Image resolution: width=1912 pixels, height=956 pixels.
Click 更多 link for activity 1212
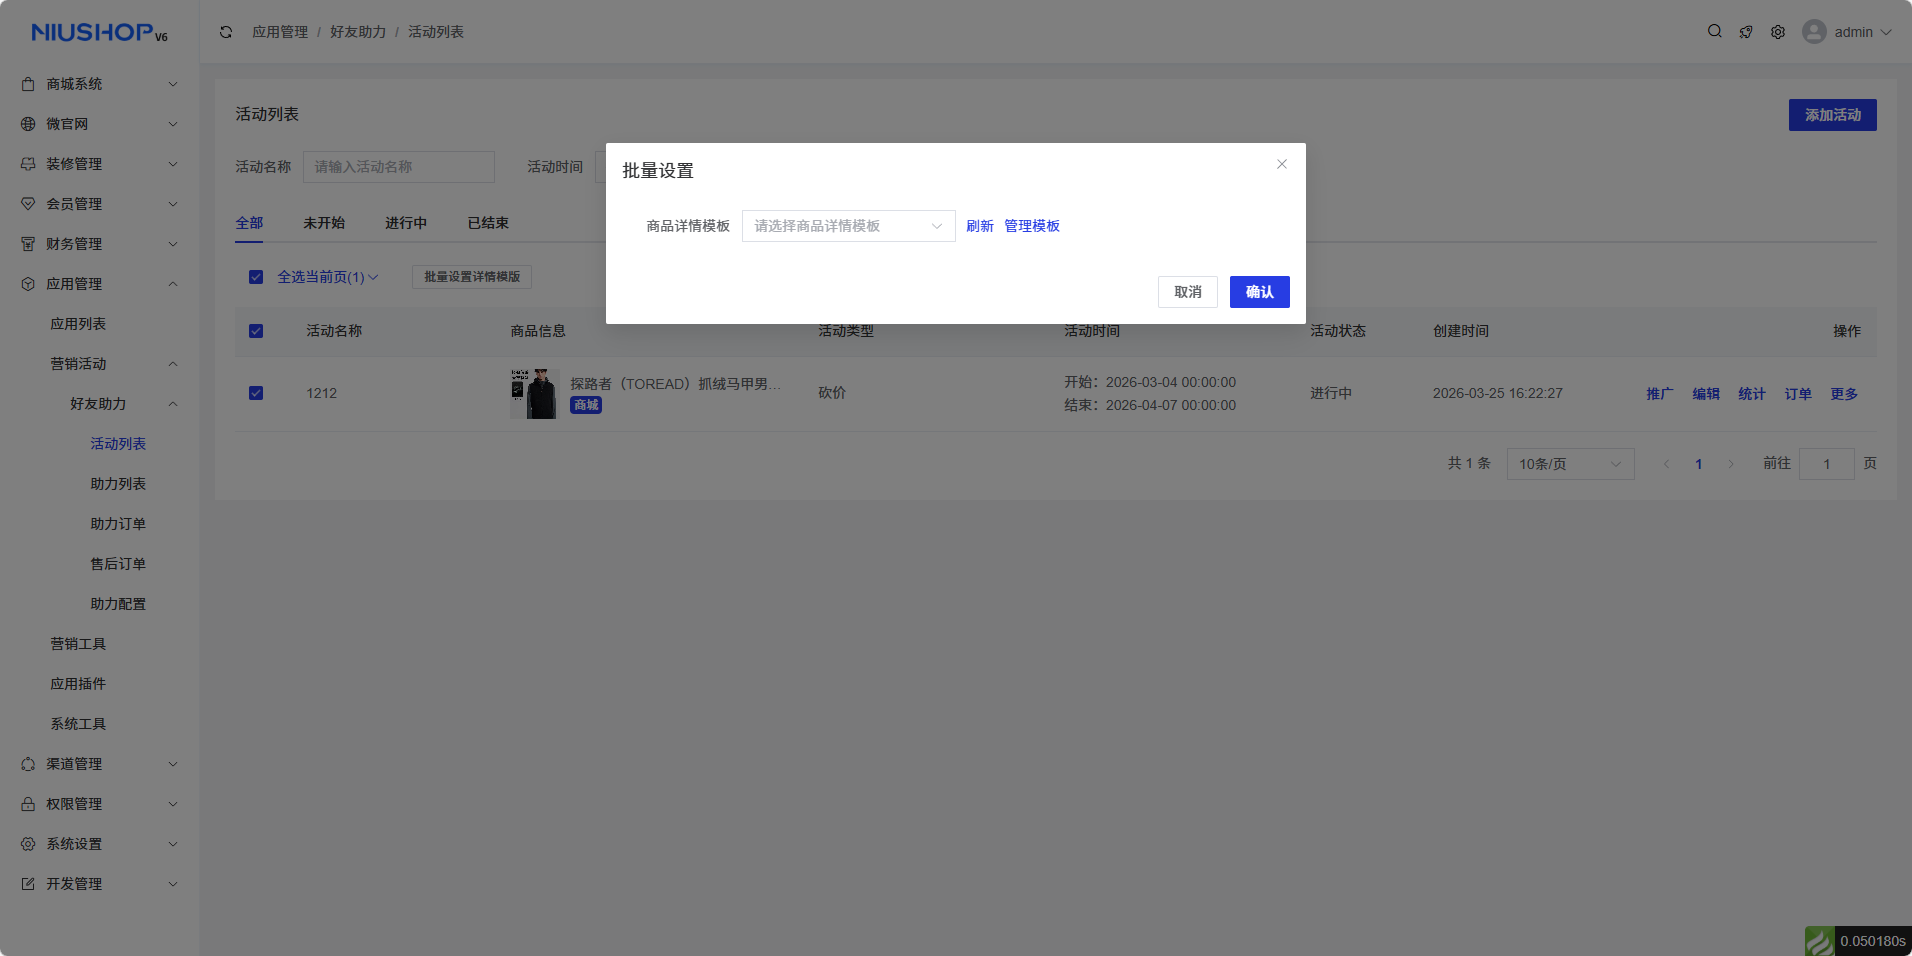click(1844, 394)
